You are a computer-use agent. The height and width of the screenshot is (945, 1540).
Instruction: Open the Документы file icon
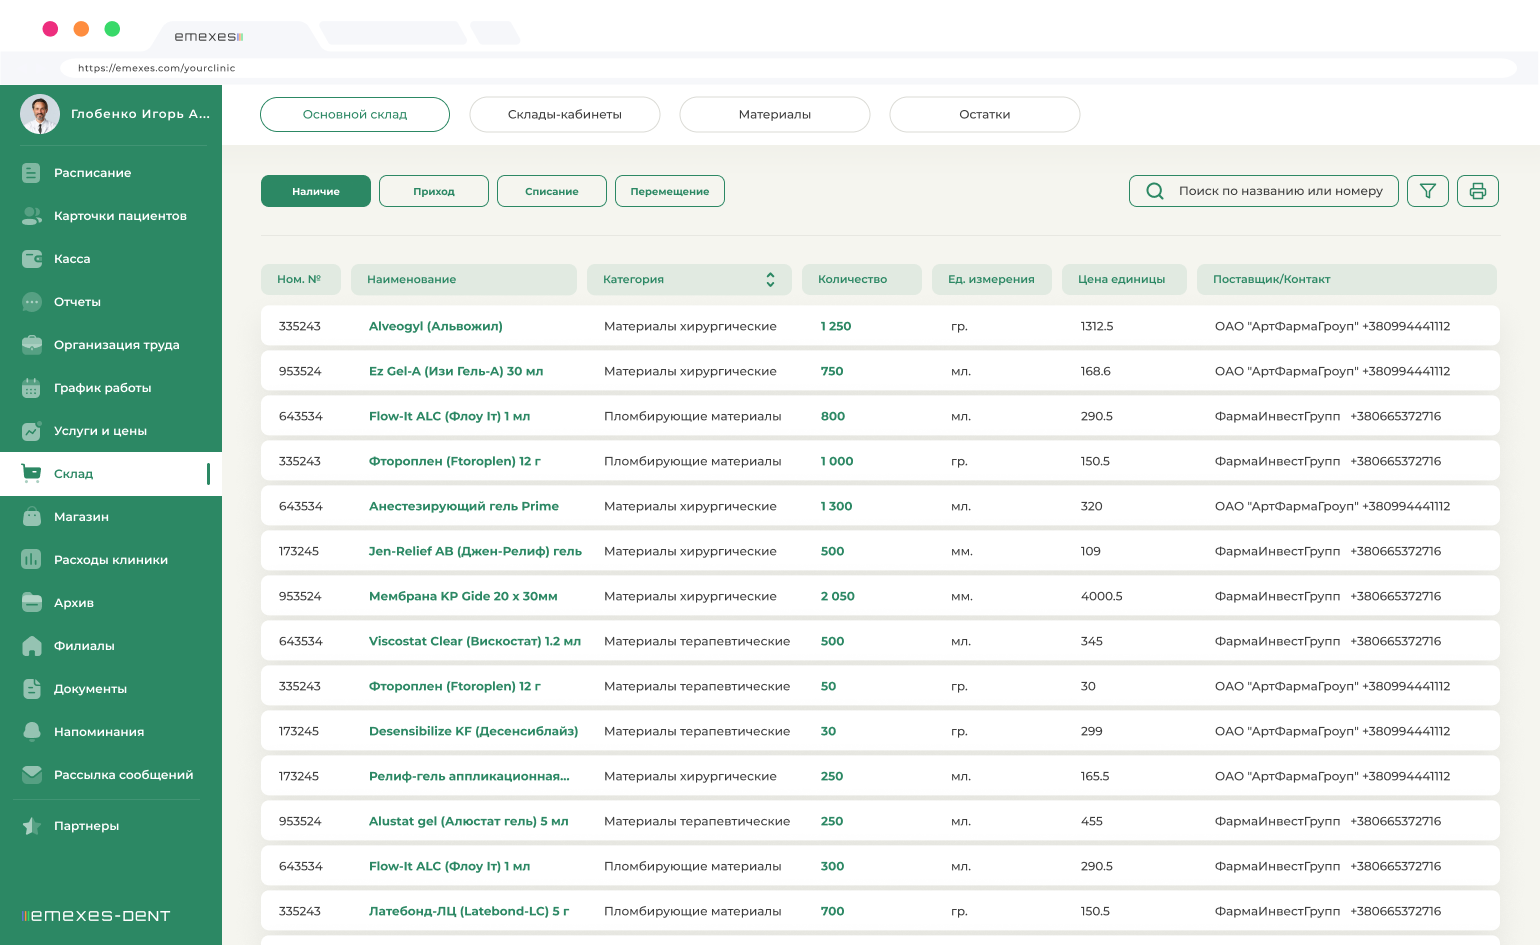point(32,689)
